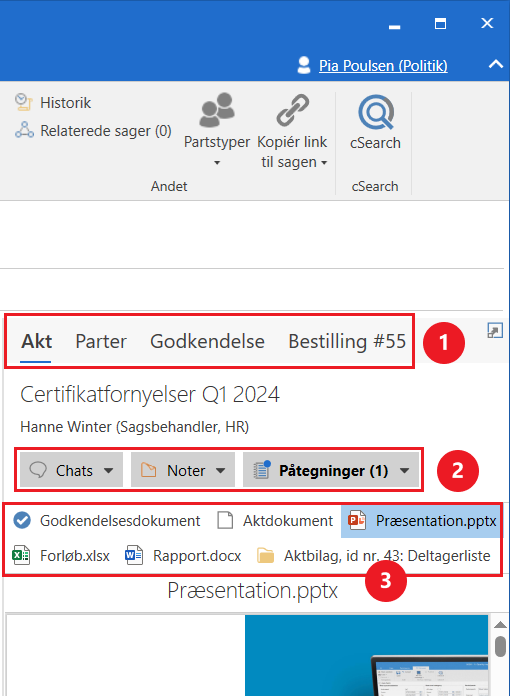Open Pia Poulsen (Politik) user link

[383, 66]
